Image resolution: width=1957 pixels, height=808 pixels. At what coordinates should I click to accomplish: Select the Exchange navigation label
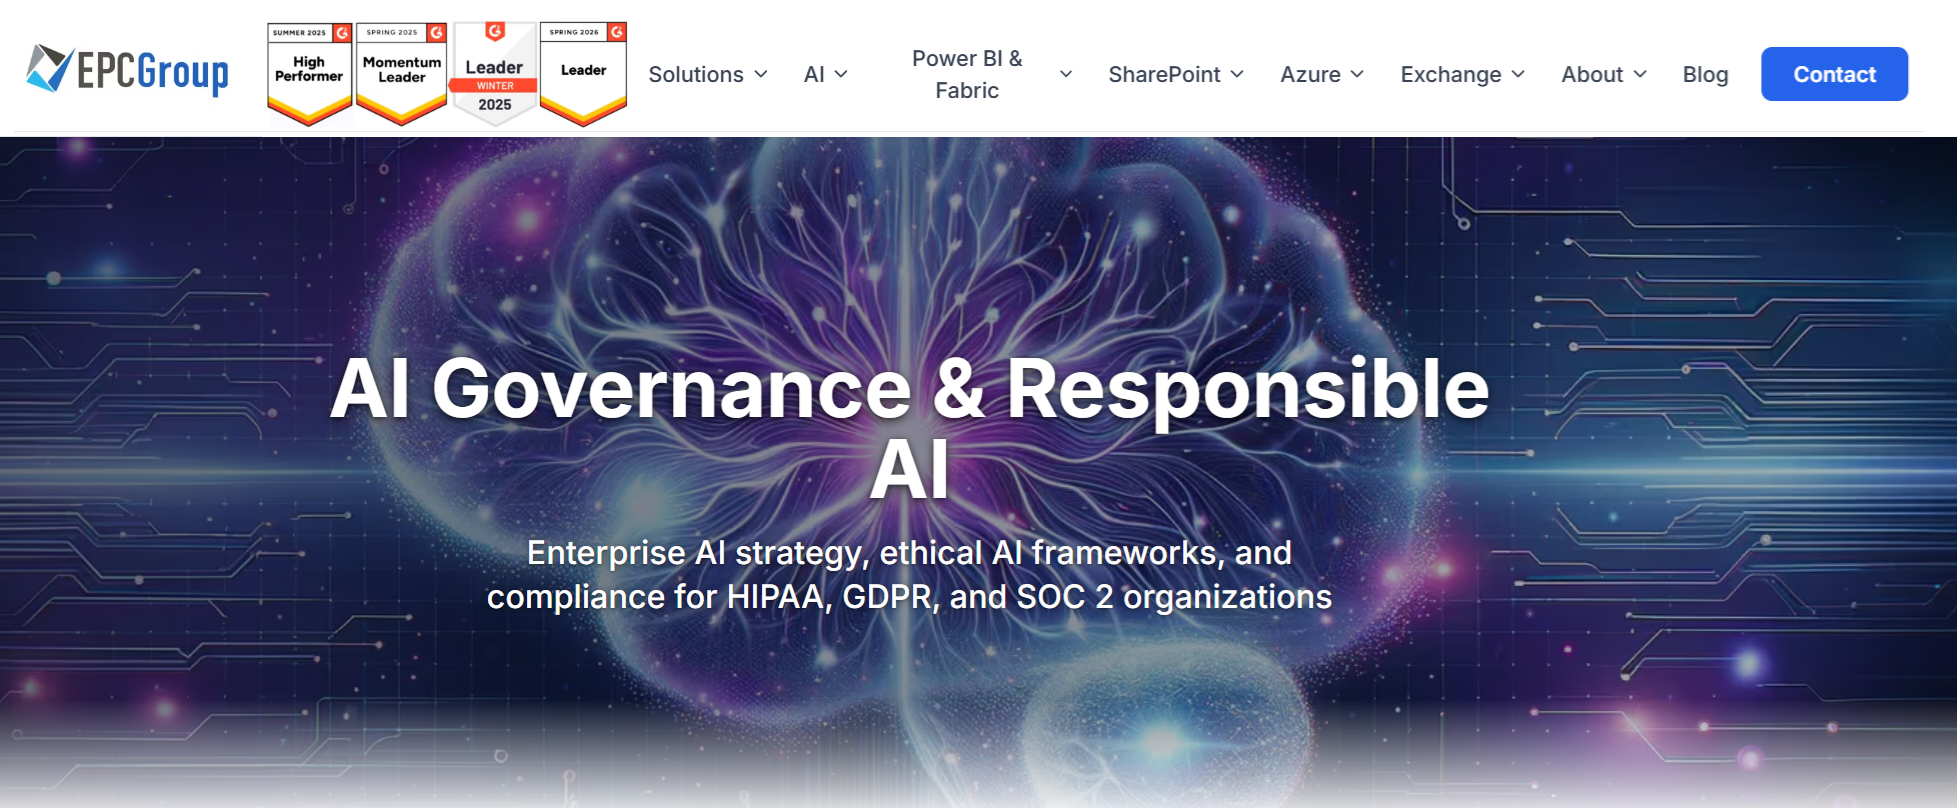1450,74
